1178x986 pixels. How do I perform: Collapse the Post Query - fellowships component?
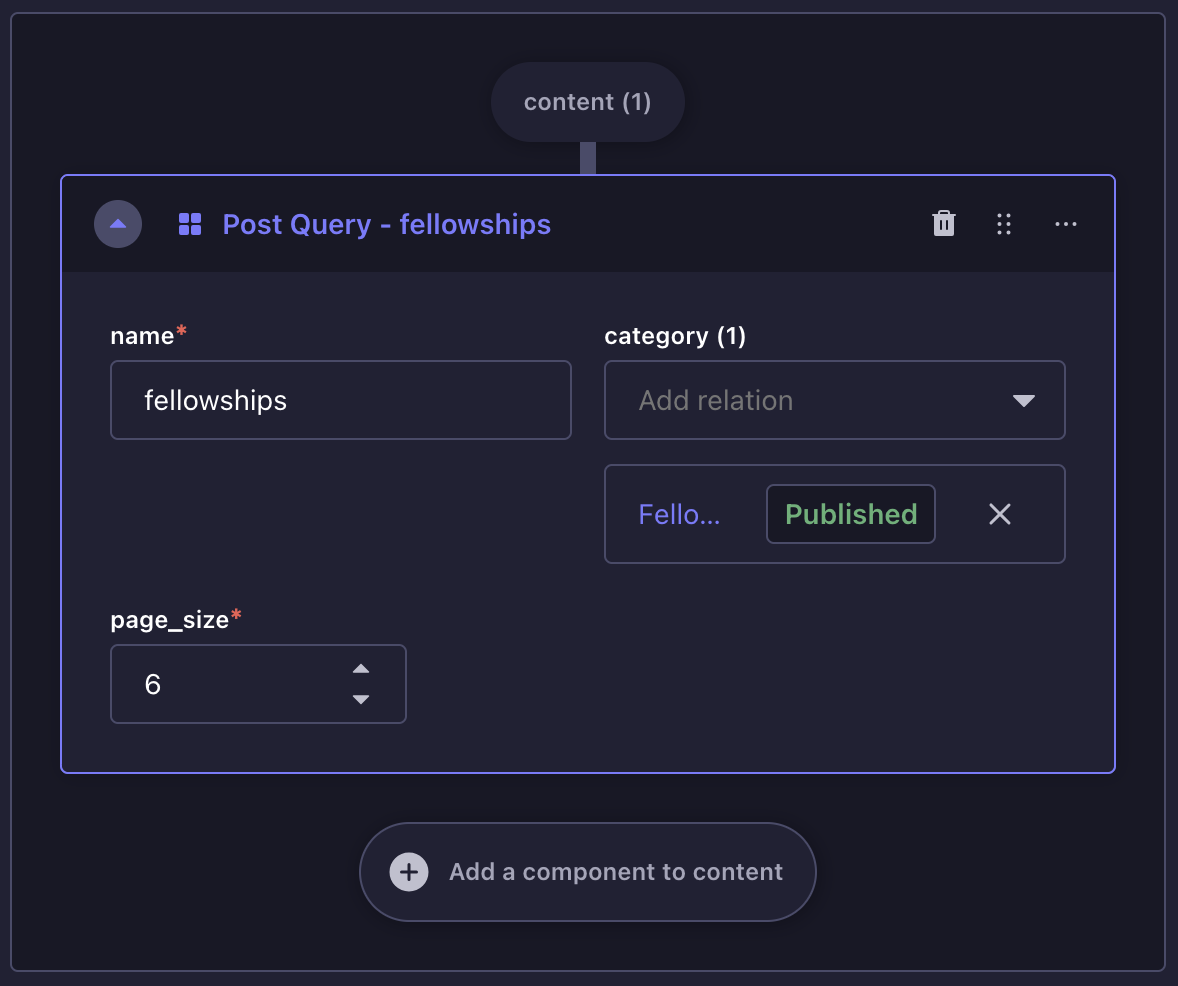coord(118,224)
